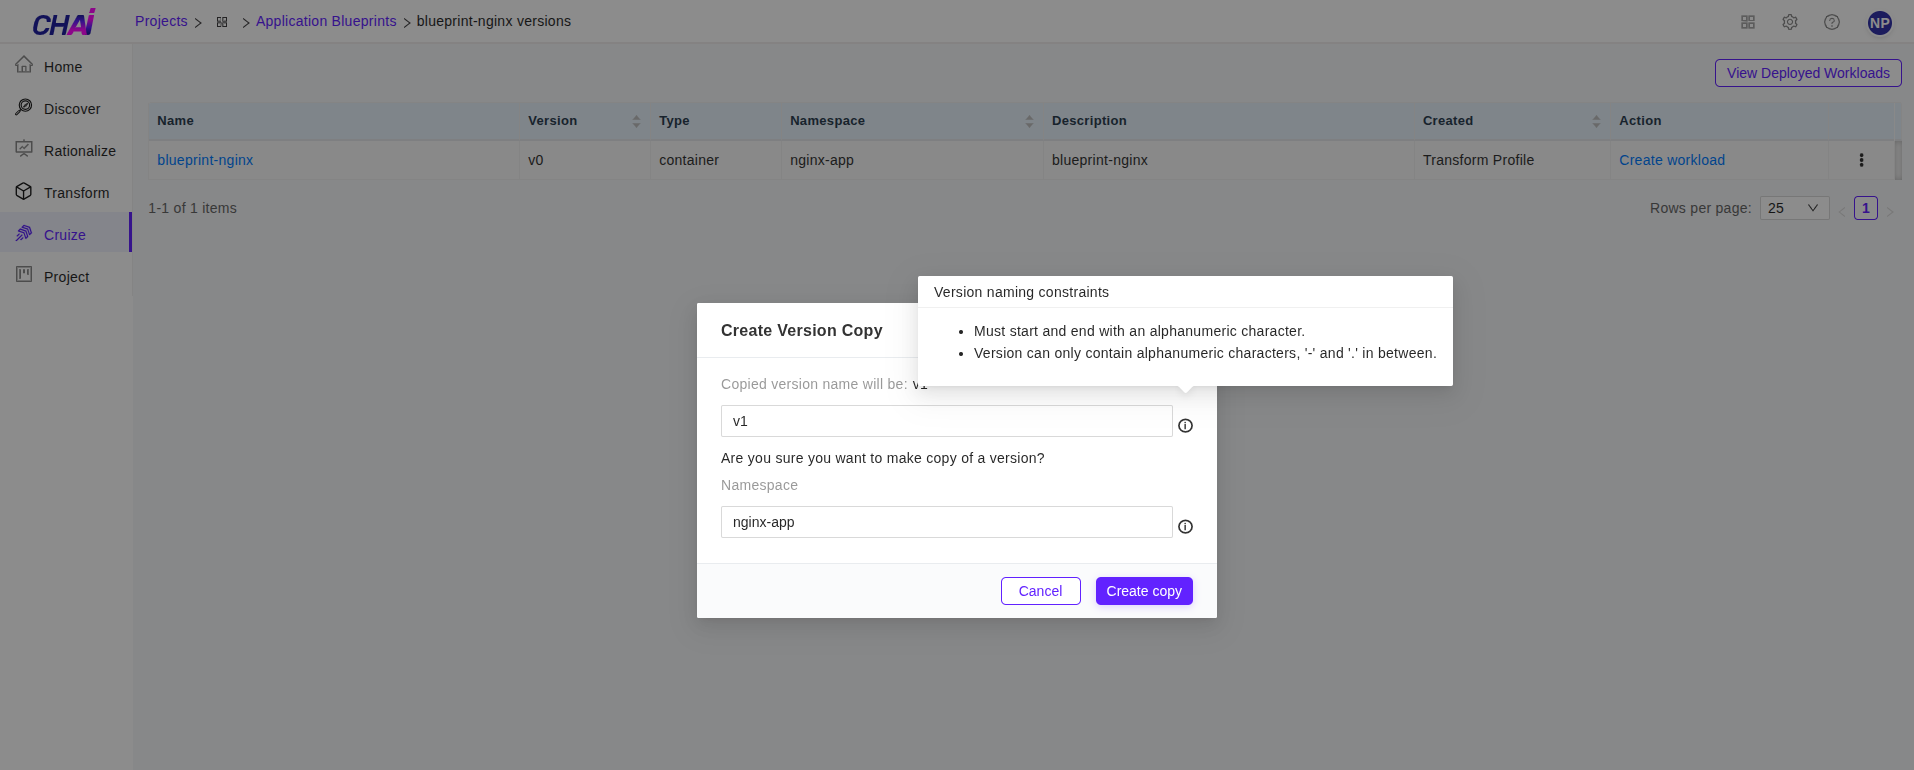Open three-dot actions menu for blueprint-nginx row
The height and width of the screenshot is (770, 1914).
(x=1861, y=160)
